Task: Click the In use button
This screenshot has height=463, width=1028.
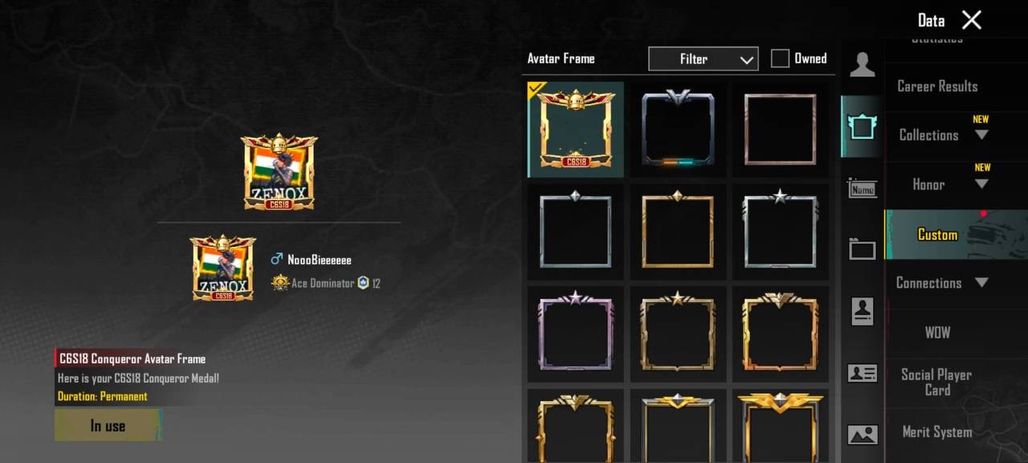Action: pyautogui.click(x=108, y=426)
